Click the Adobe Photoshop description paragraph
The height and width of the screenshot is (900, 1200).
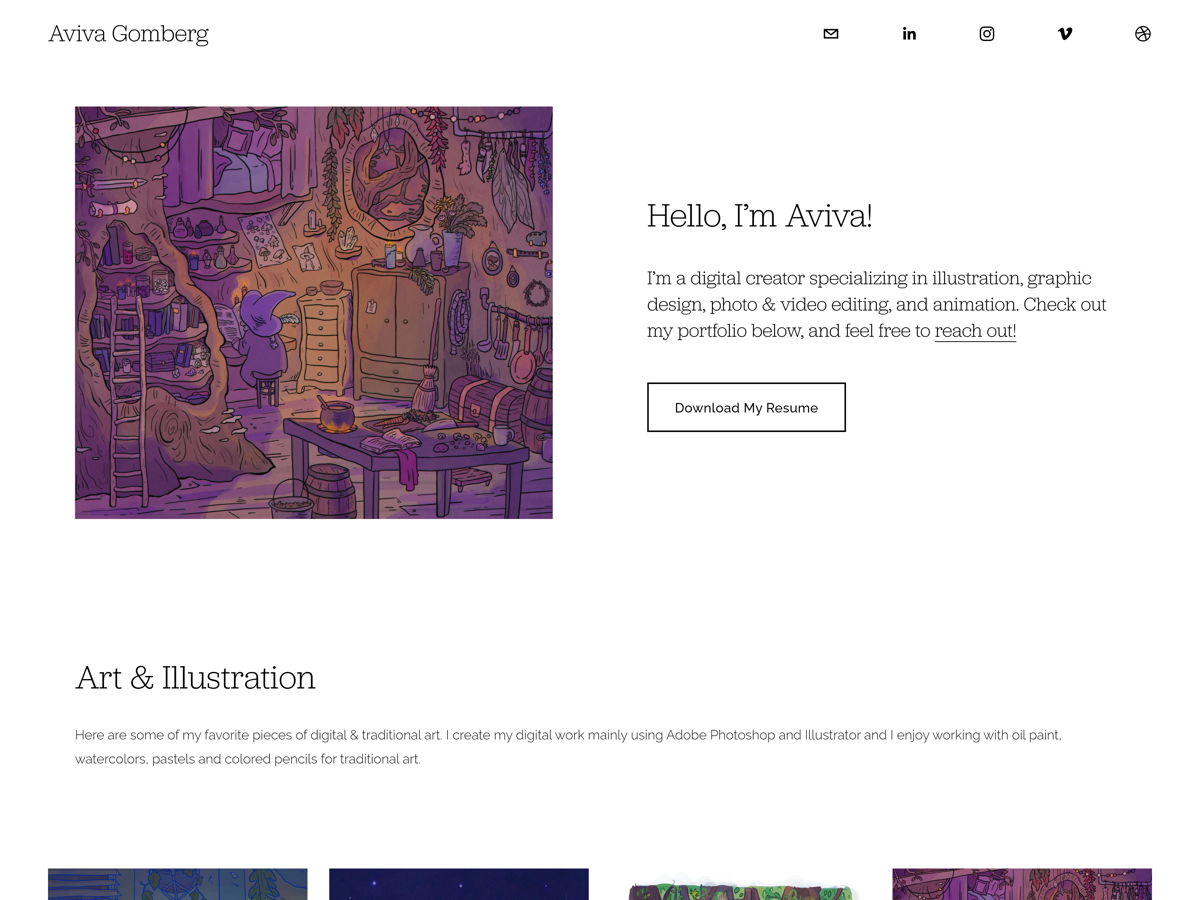pyautogui.click(x=568, y=747)
